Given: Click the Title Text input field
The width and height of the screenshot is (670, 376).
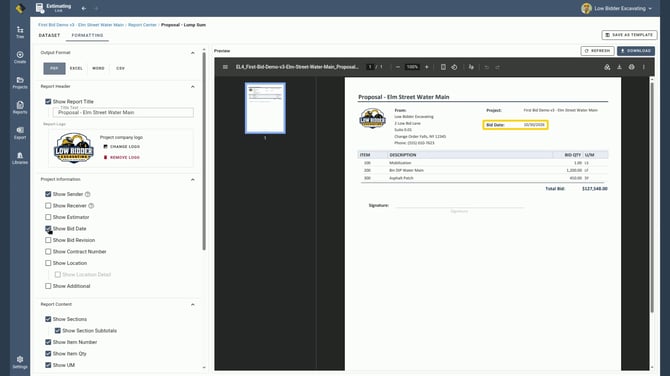Looking at the screenshot, I should (123, 112).
